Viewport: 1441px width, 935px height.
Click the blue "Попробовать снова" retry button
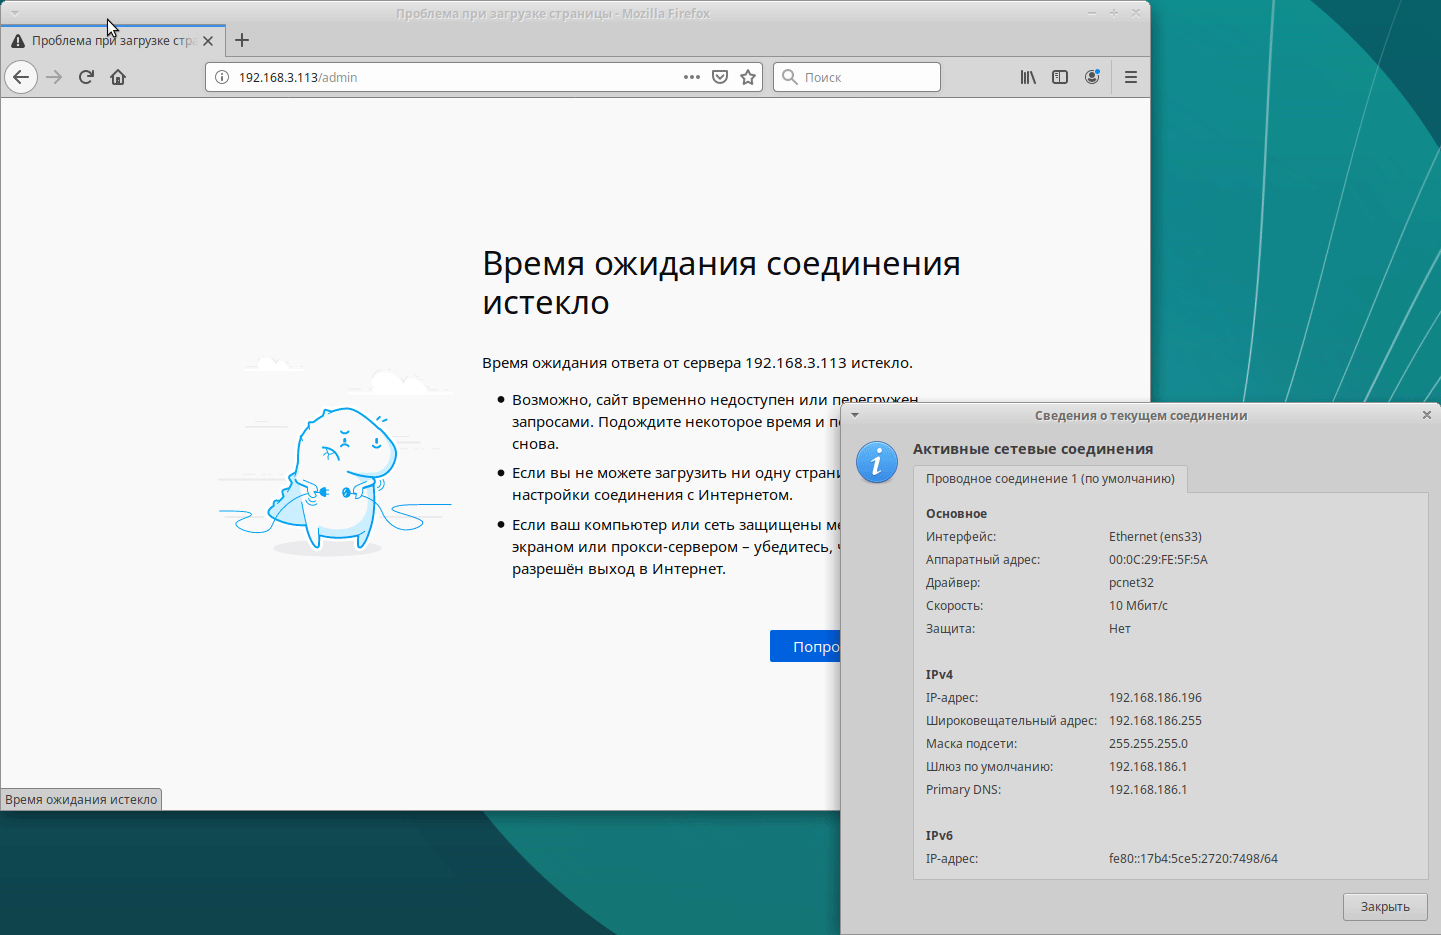tap(806, 647)
